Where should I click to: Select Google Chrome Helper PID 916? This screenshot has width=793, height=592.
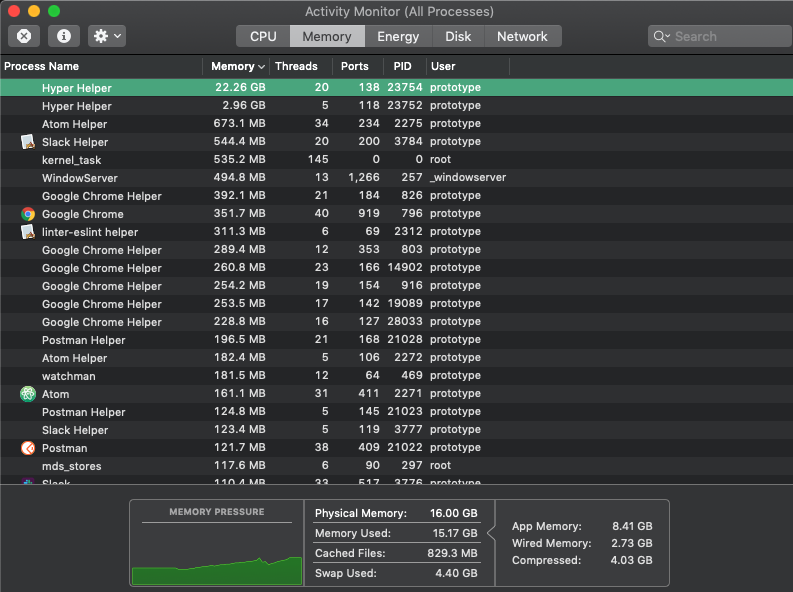(x=396, y=286)
